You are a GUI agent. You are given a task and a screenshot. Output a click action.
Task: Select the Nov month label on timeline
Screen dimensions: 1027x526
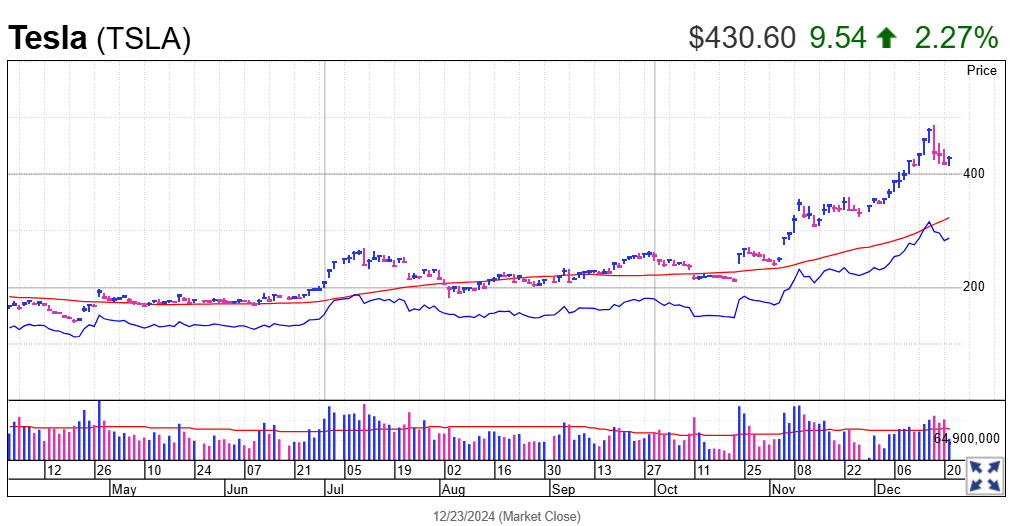tap(782, 489)
